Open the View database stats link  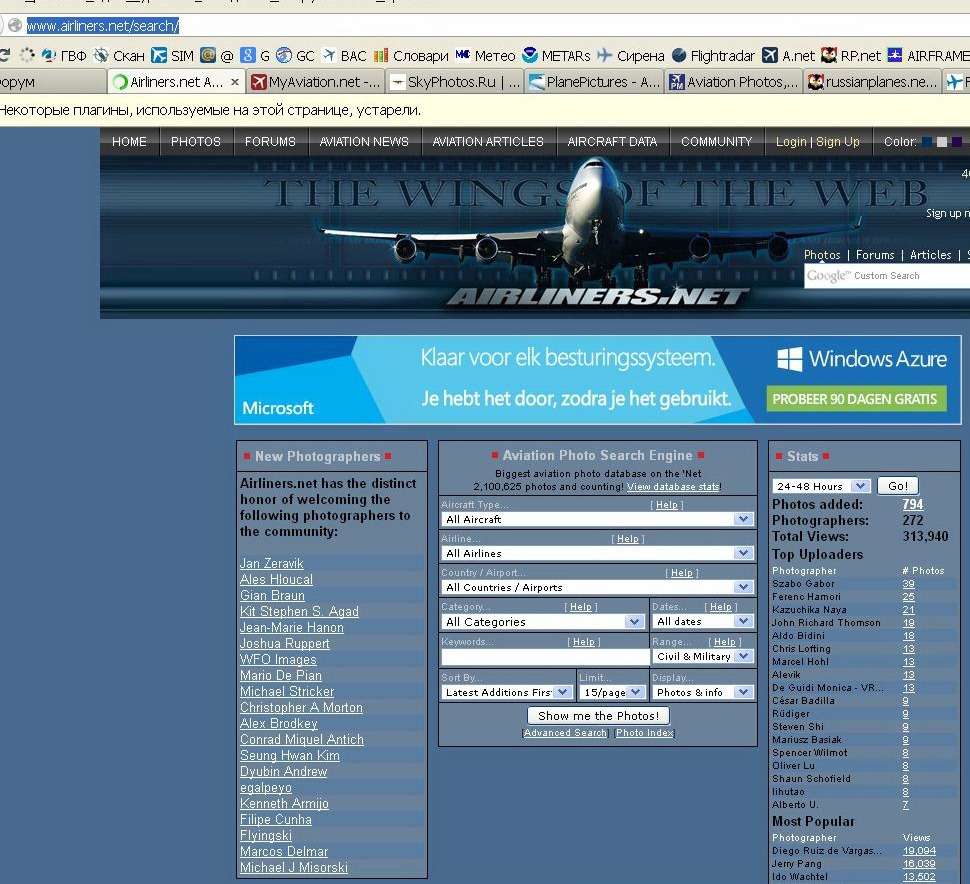pyautogui.click(x=673, y=487)
